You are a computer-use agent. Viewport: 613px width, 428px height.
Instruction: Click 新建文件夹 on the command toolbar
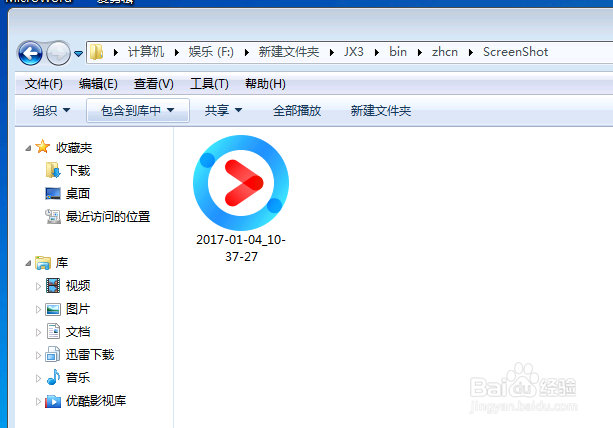pyautogui.click(x=380, y=111)
